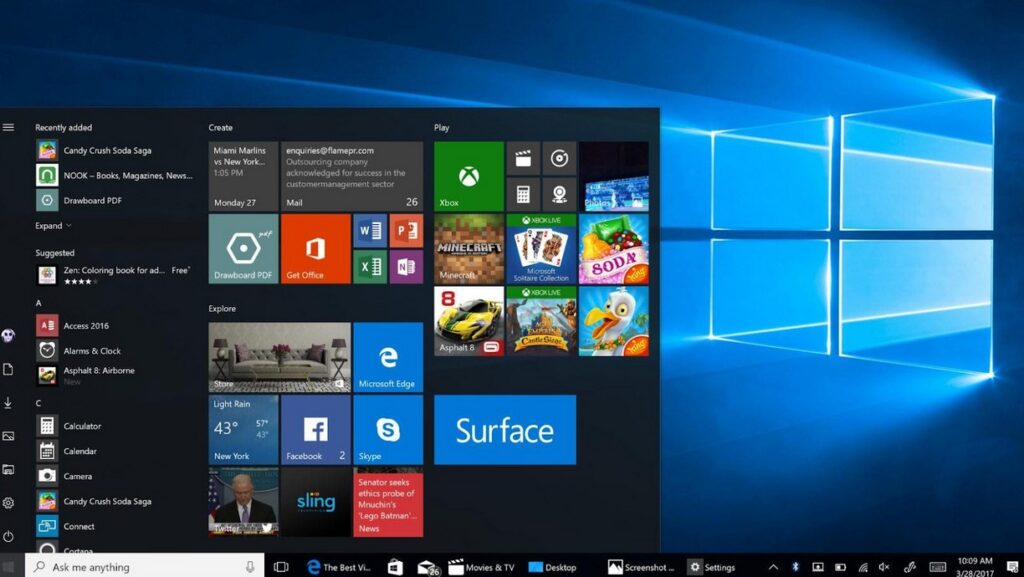Open Pictures from the Start menu side rail
The height and width of the screenshot is (577, 1024).
pos(8,436)
